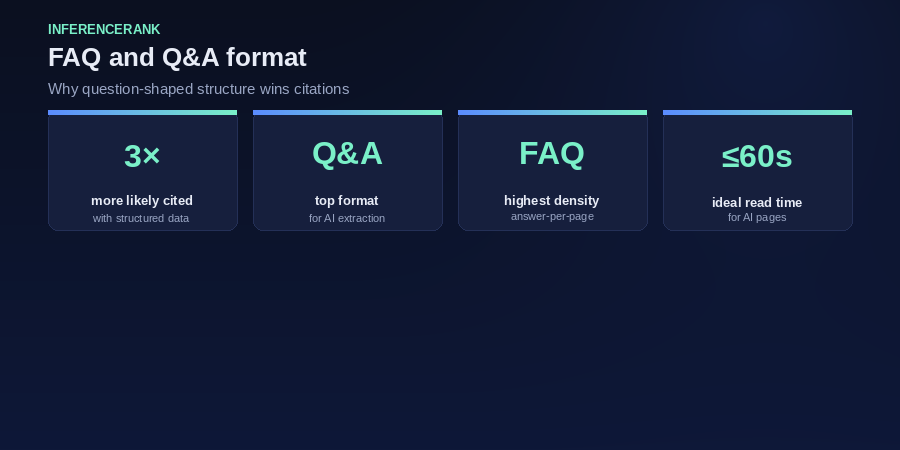Select the Q&A statistic value
The image size is (900, 450).
347,154
